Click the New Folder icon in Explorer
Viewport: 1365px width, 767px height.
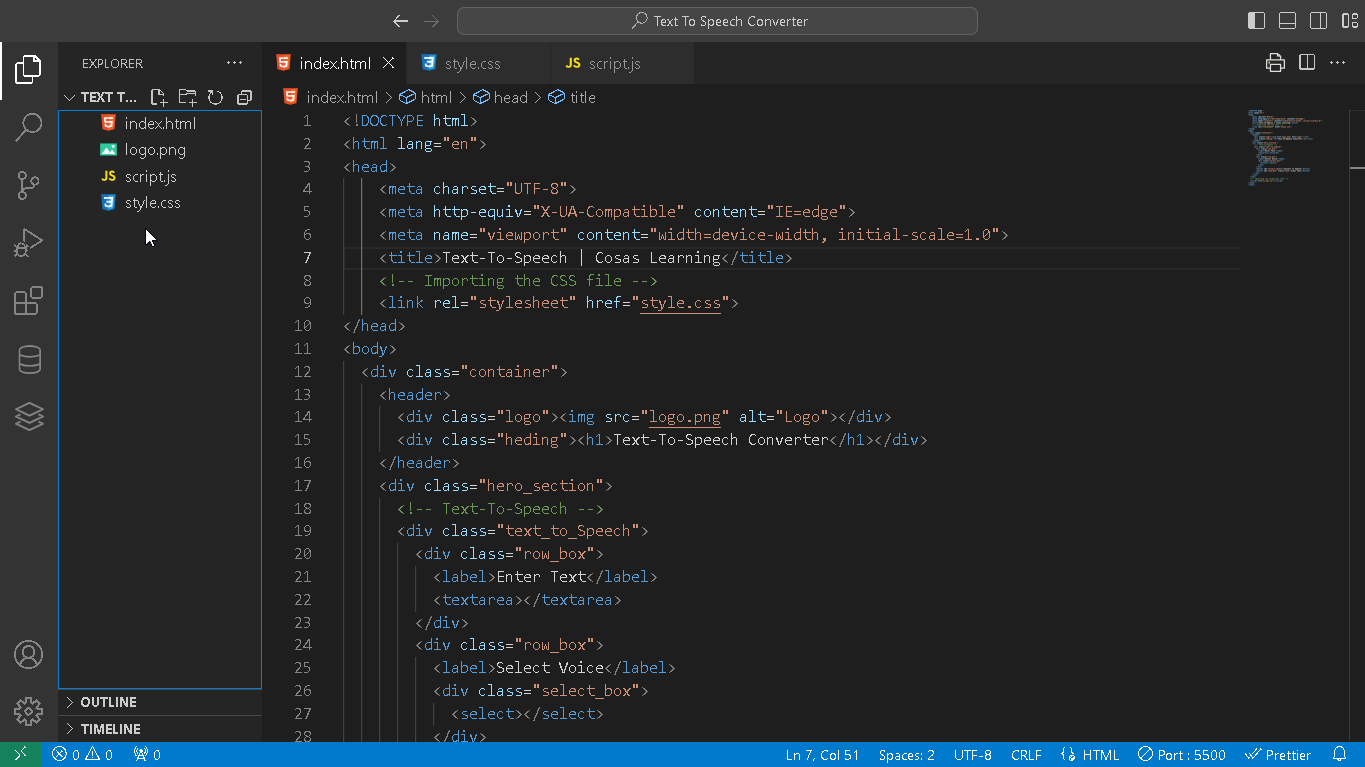coord(187,97)
